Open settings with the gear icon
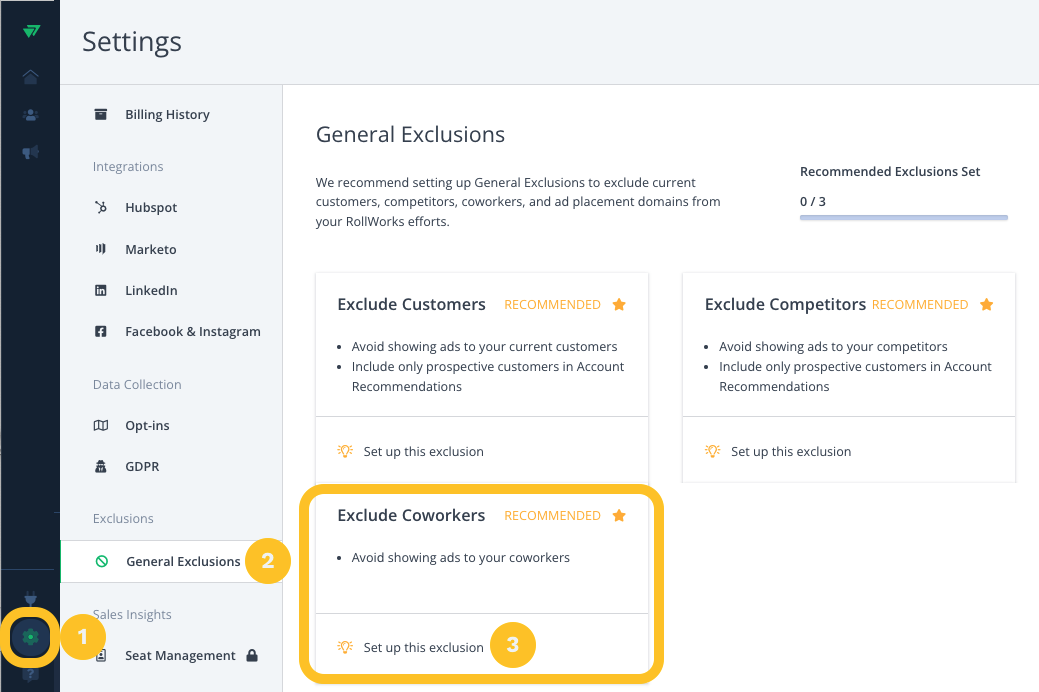 (x=30, y=637)
